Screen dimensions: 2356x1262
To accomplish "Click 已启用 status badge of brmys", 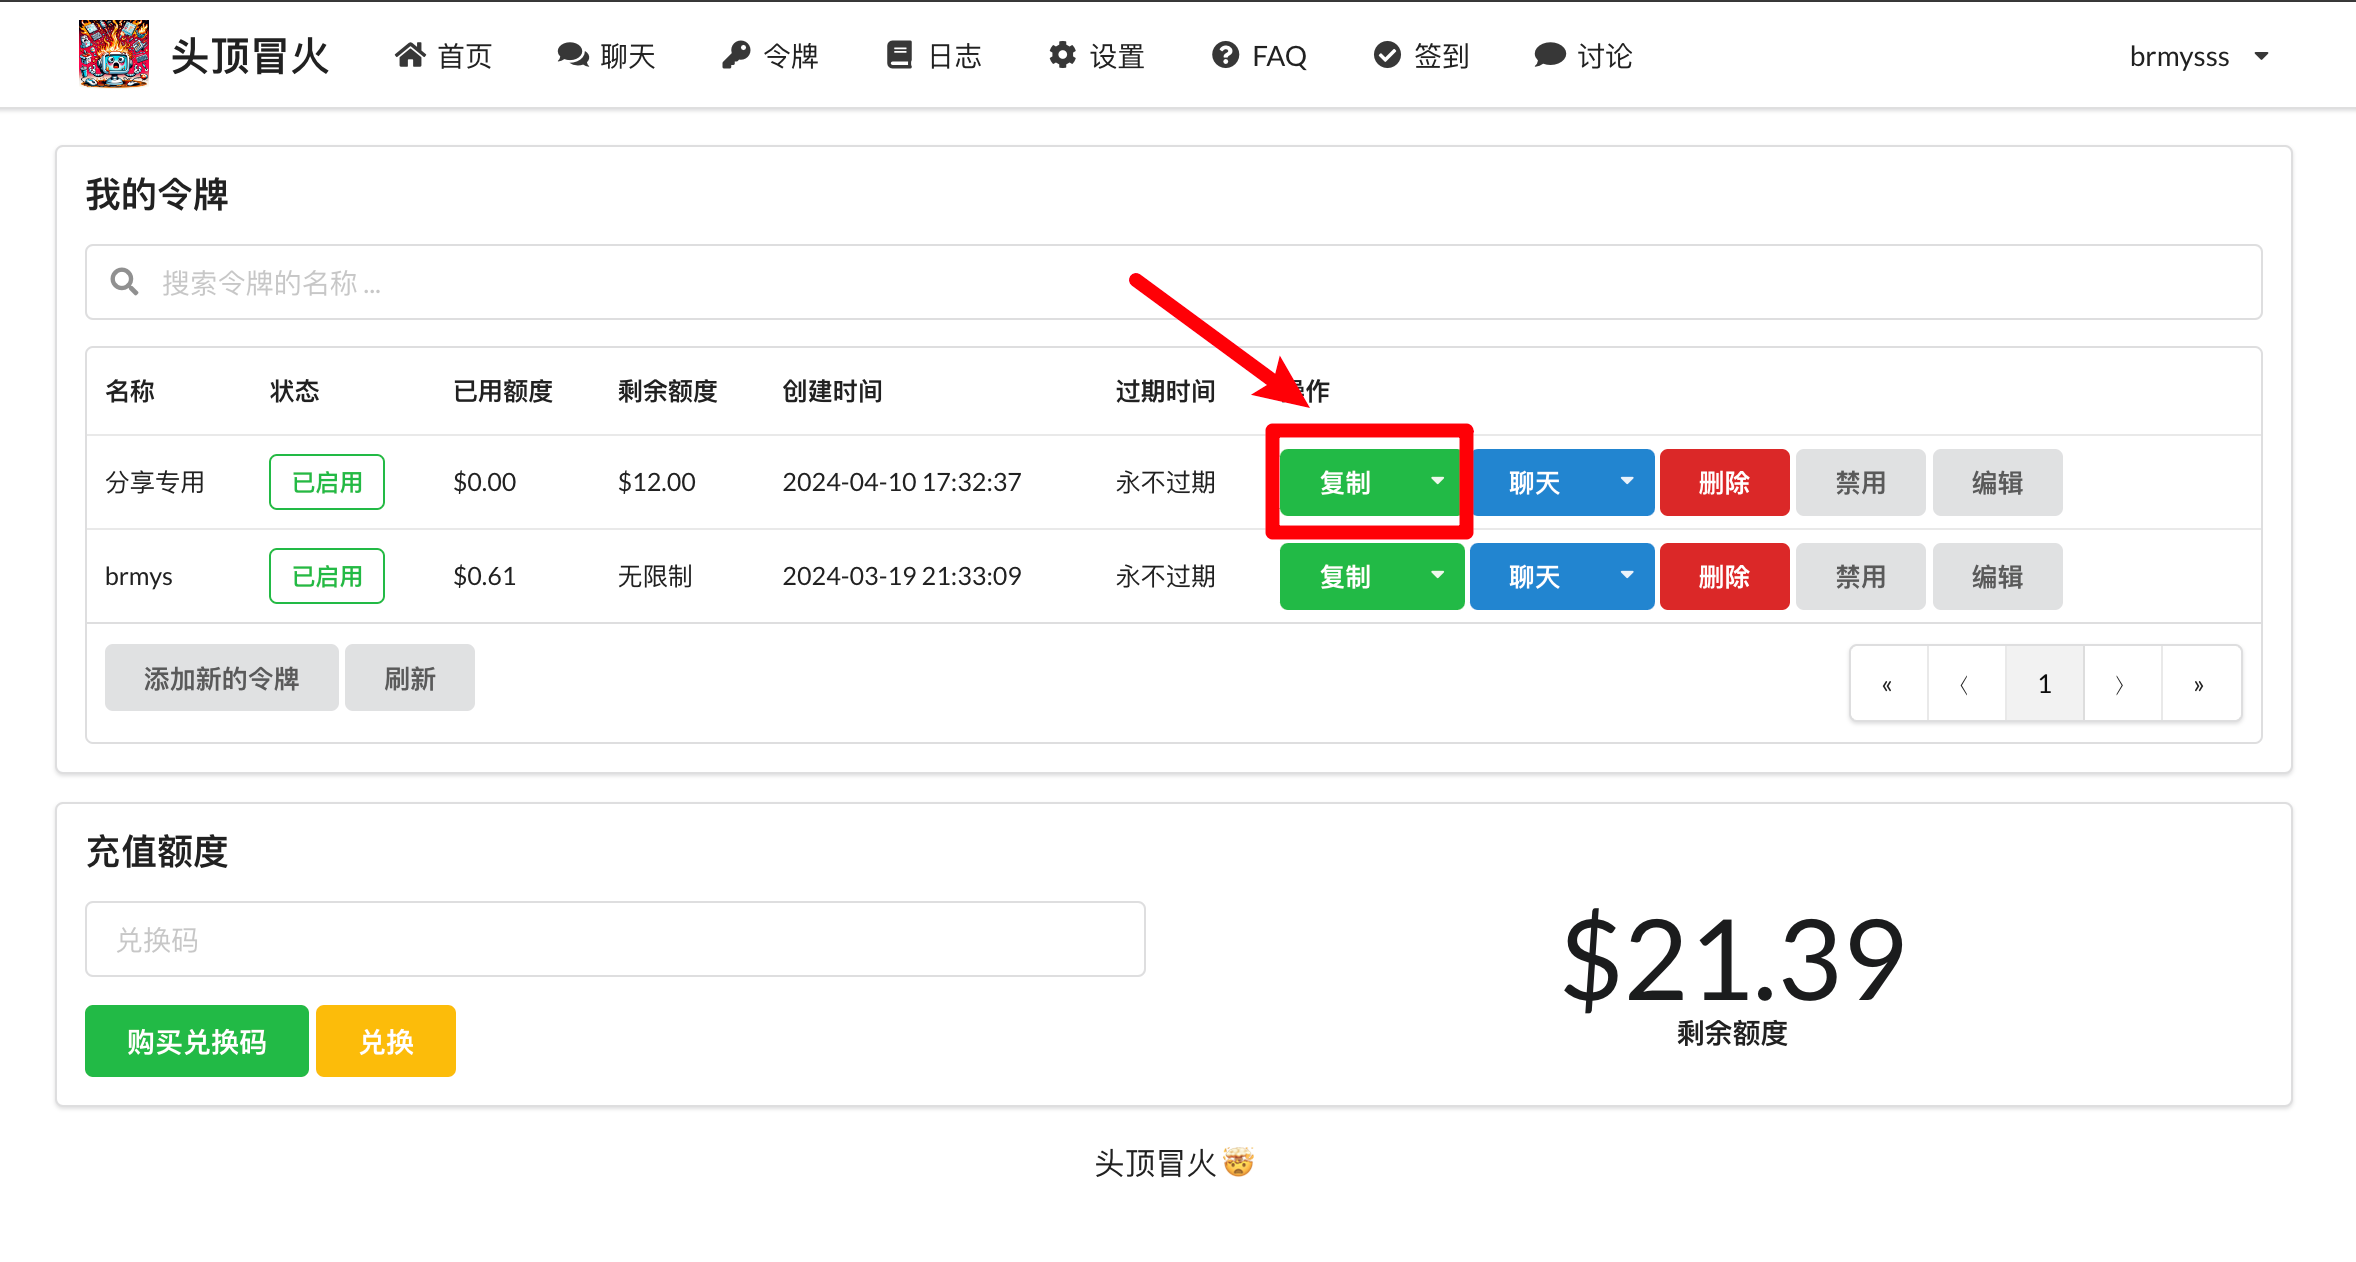I will click(327, 576).
